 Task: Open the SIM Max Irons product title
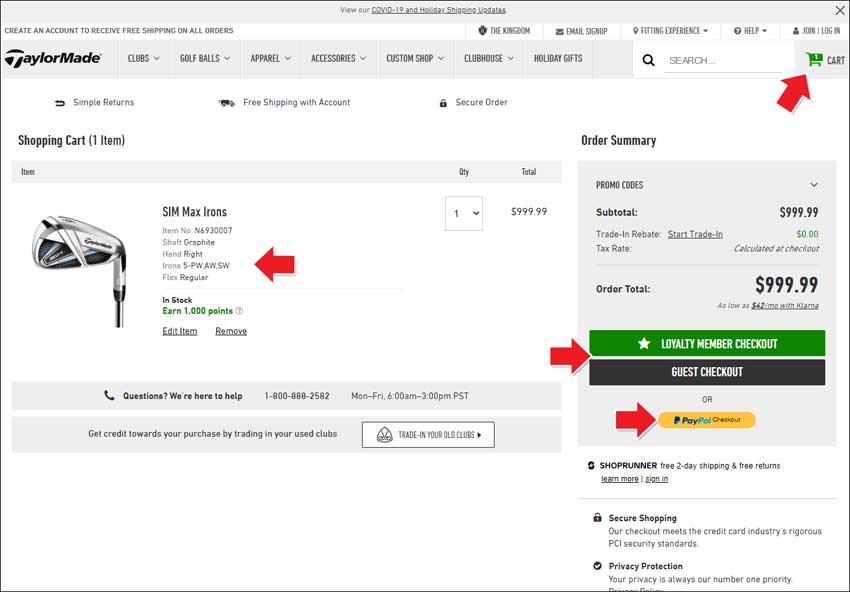(195, 212)
